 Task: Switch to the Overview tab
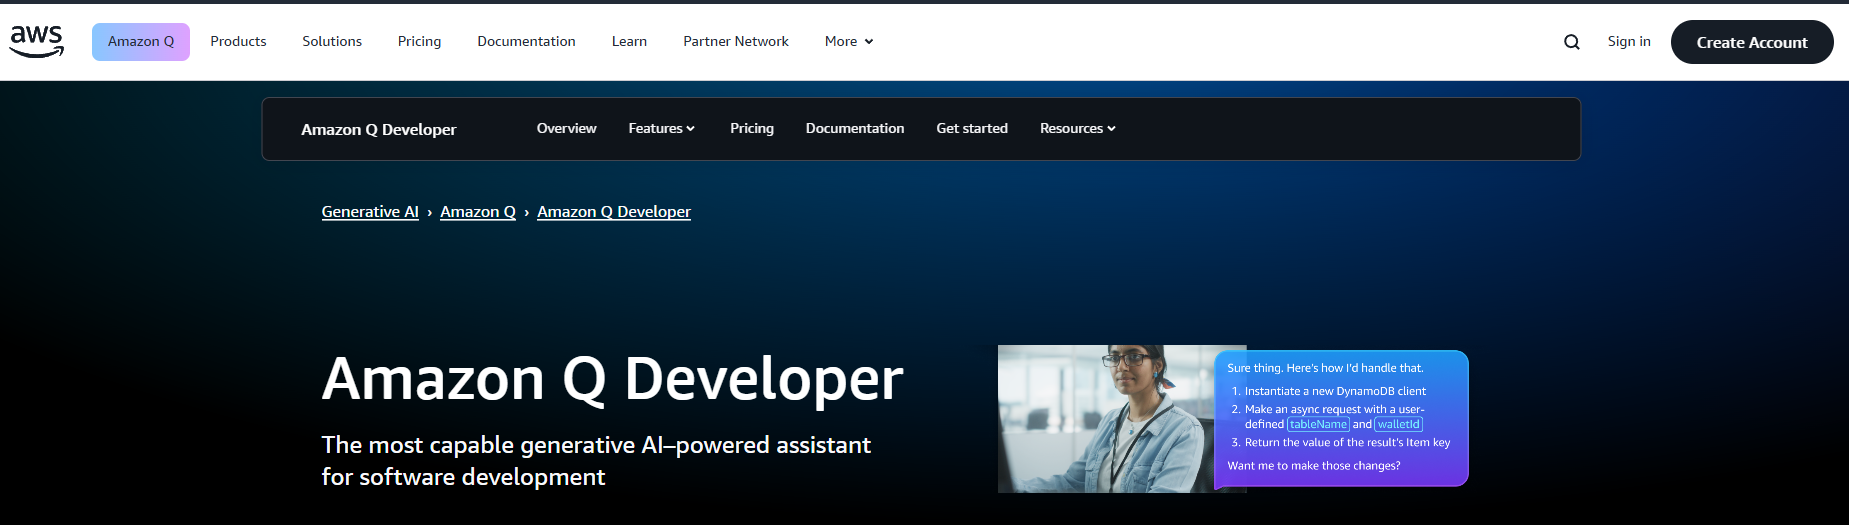pos(566,128)
